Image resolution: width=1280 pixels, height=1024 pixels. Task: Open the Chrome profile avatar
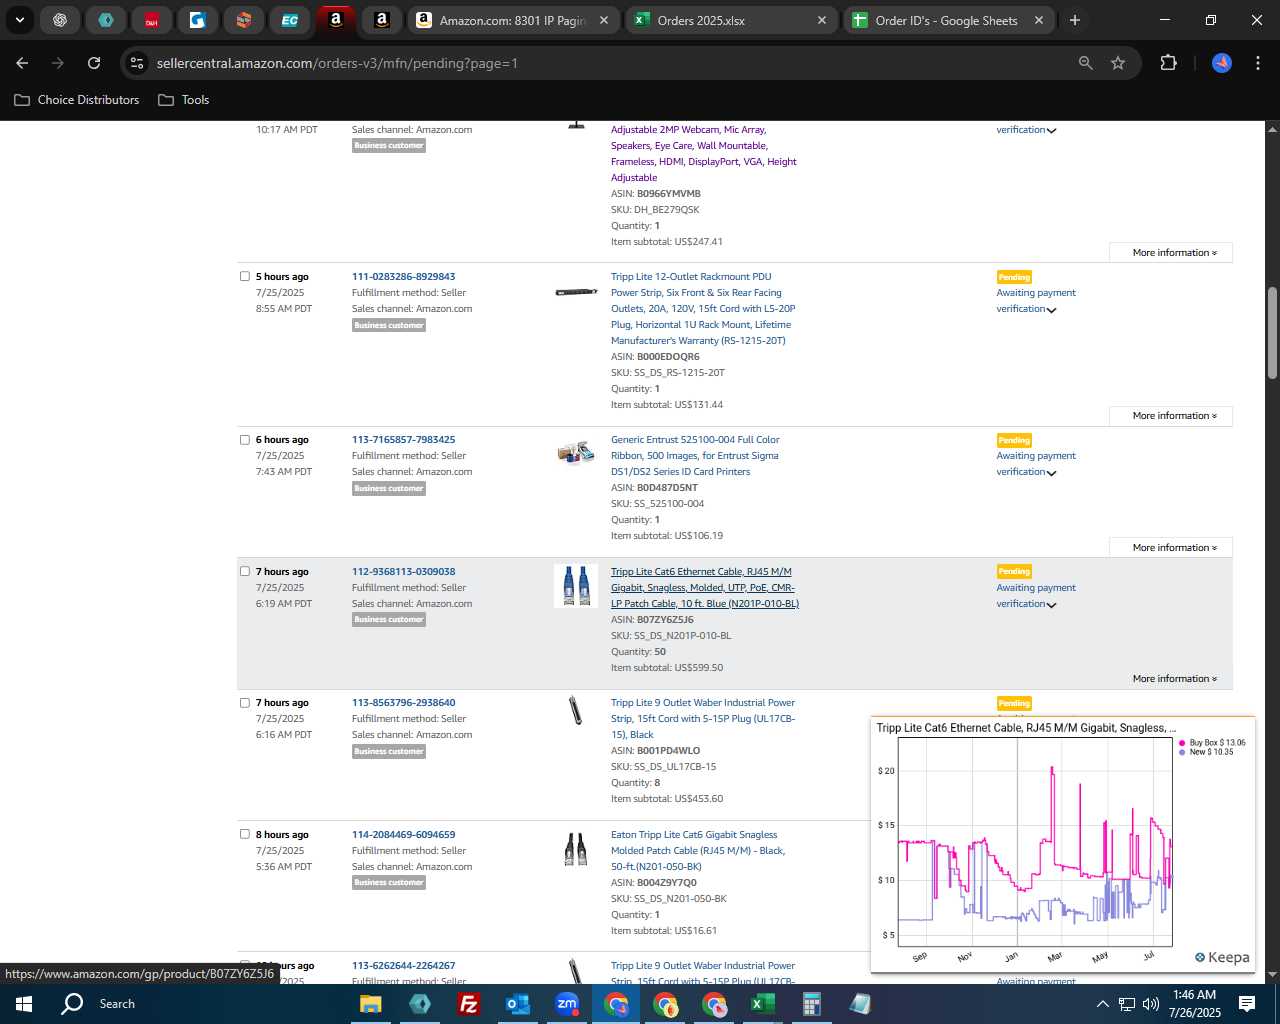(1222, 63)
